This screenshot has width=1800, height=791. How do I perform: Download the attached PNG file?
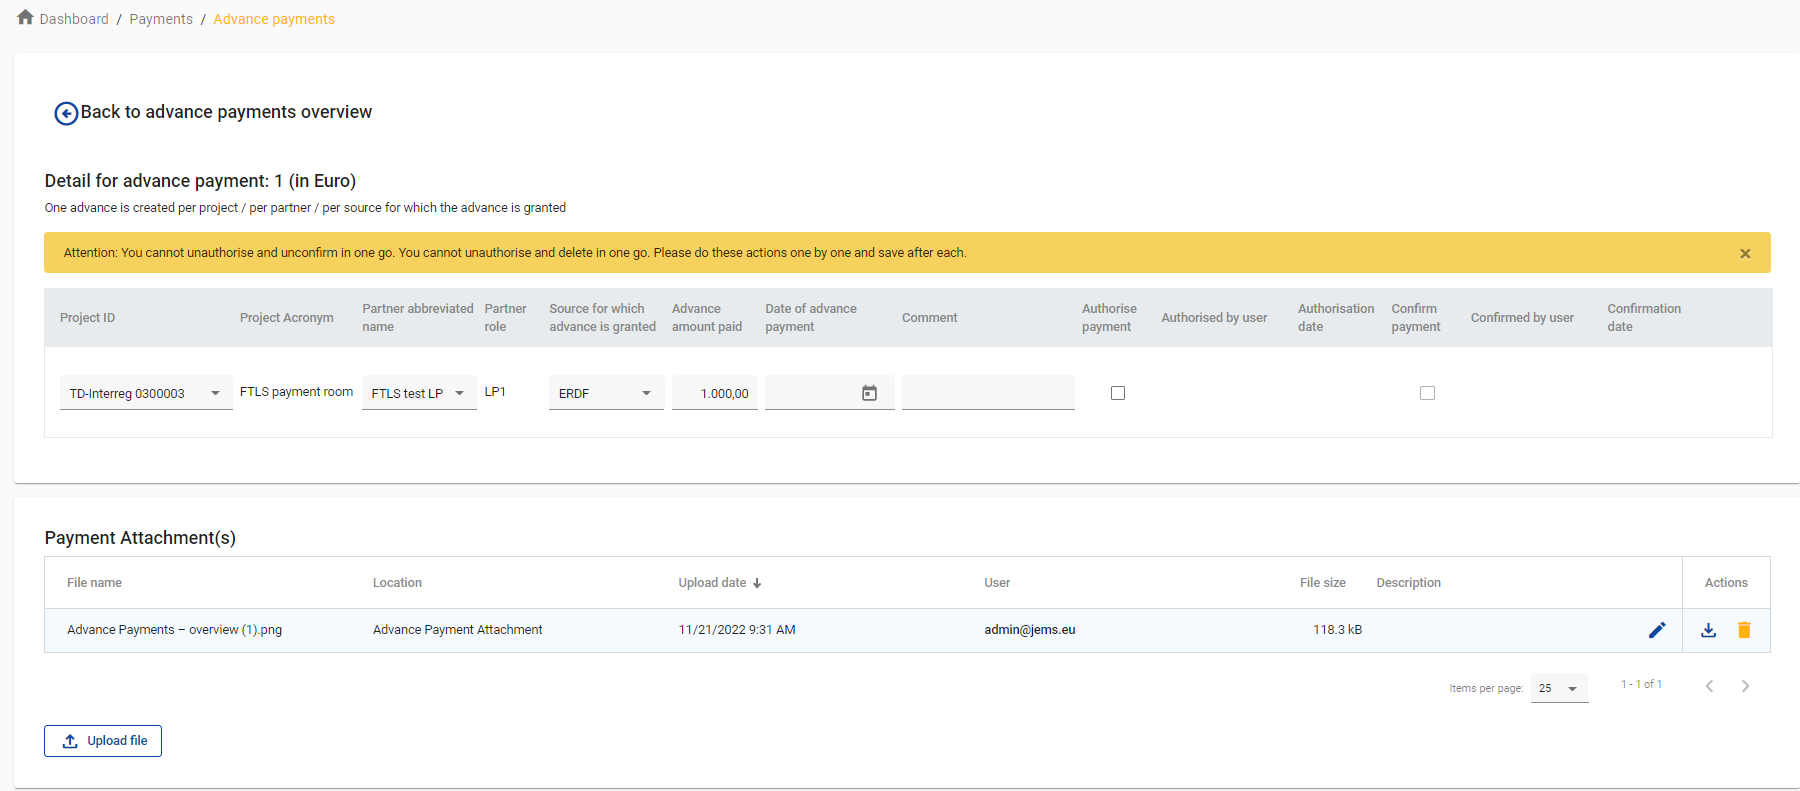point(1708,630)
